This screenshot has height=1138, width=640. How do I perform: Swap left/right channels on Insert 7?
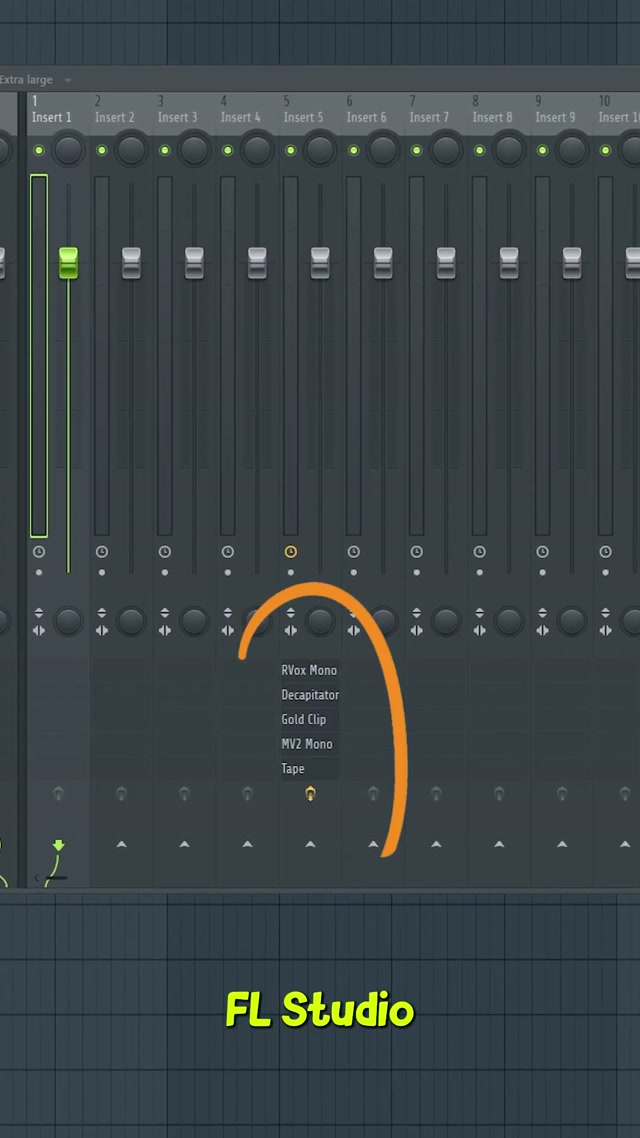[416, 630]
